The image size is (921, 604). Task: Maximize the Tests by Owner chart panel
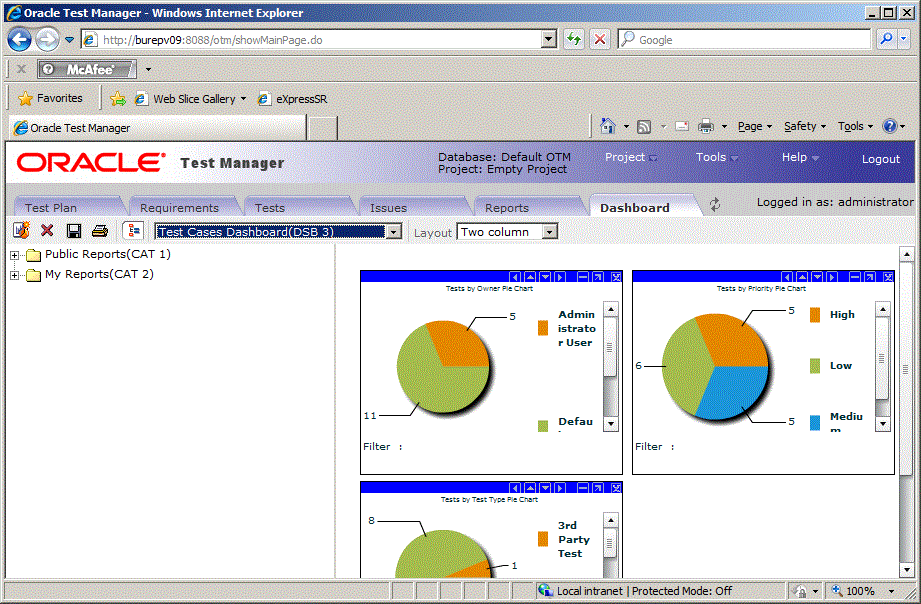point(597,277)
